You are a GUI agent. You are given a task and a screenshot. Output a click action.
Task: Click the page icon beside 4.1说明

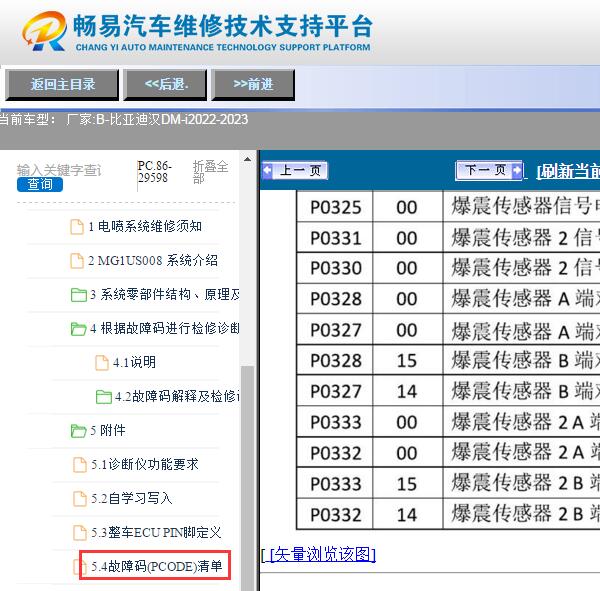click(x=102, y=362)
